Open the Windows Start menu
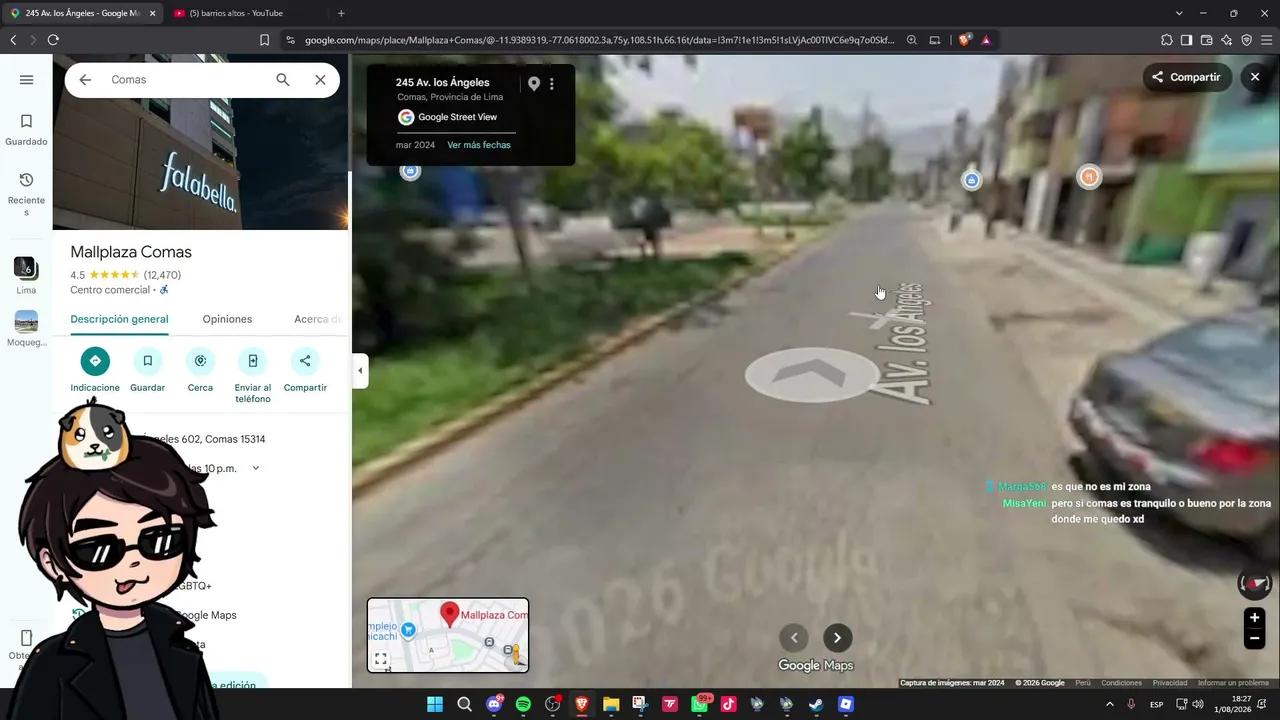Screen dimensions: 1280x720 pos(435,704)
